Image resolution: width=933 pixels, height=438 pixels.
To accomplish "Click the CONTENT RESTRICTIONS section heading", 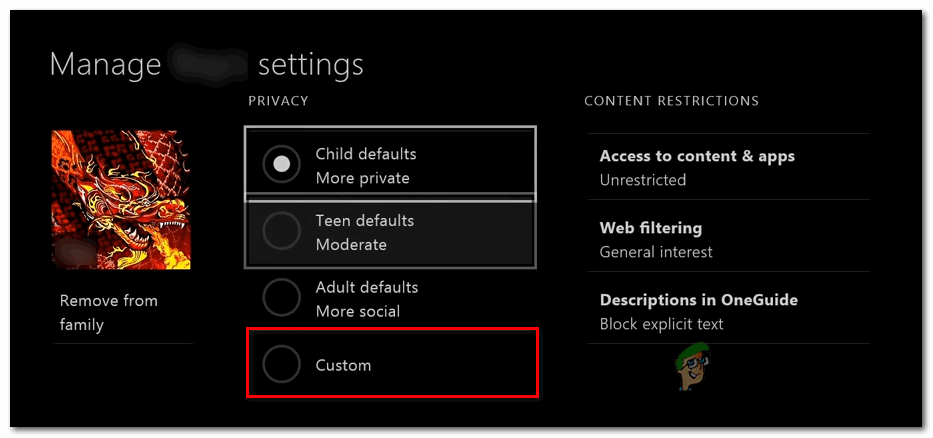I will [671, 101].
